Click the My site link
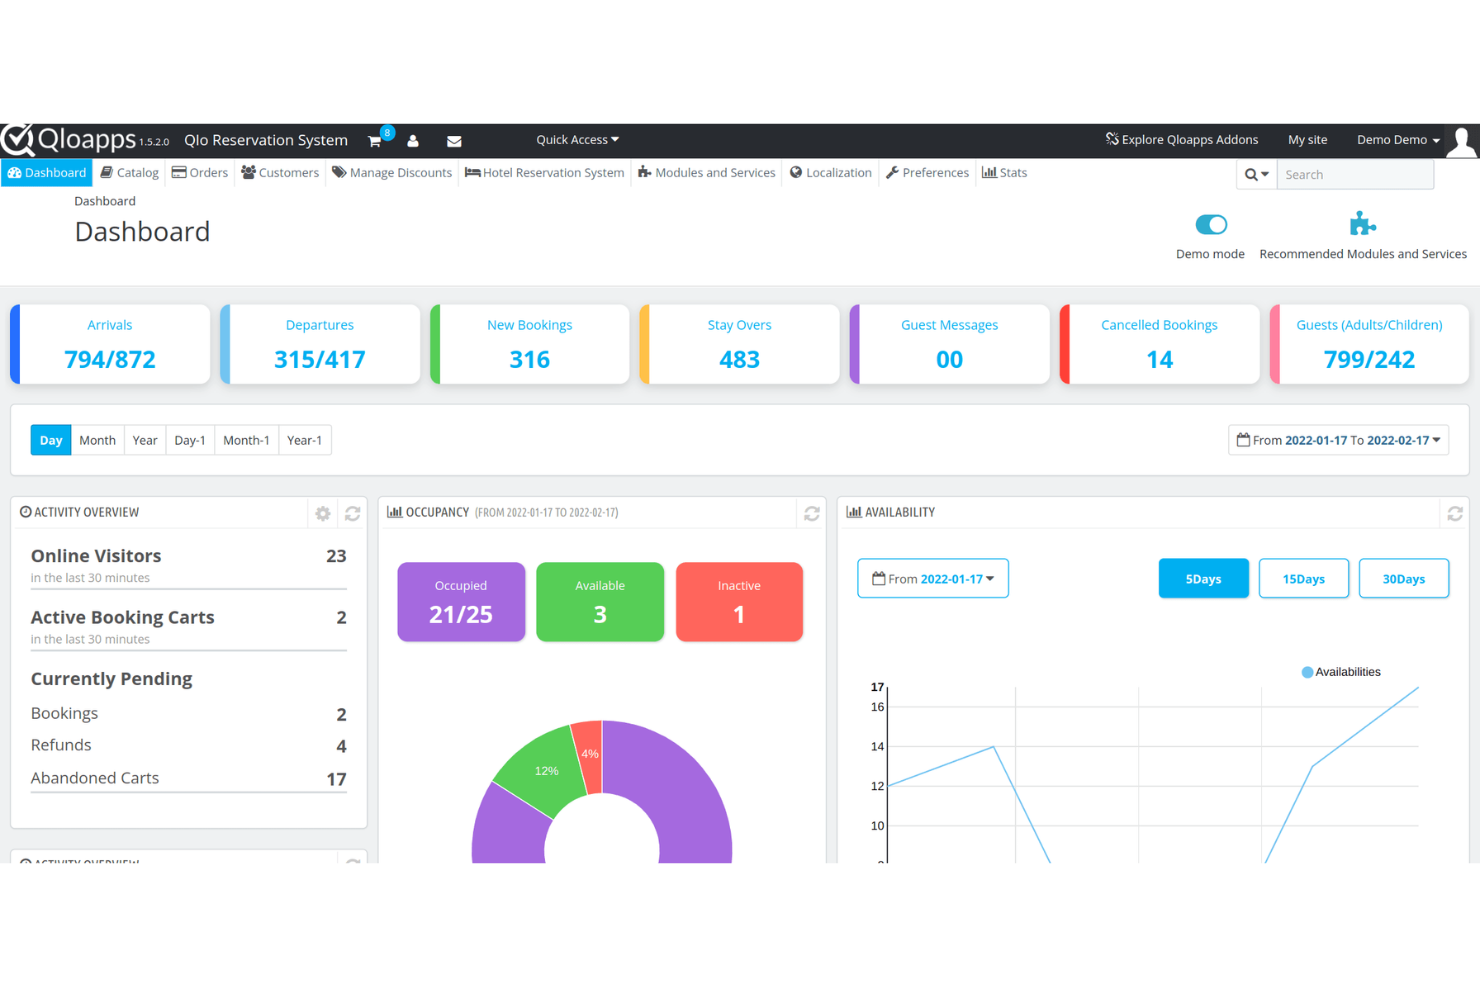Viewport: 1480px width, 987px height. click(1308, 140)
